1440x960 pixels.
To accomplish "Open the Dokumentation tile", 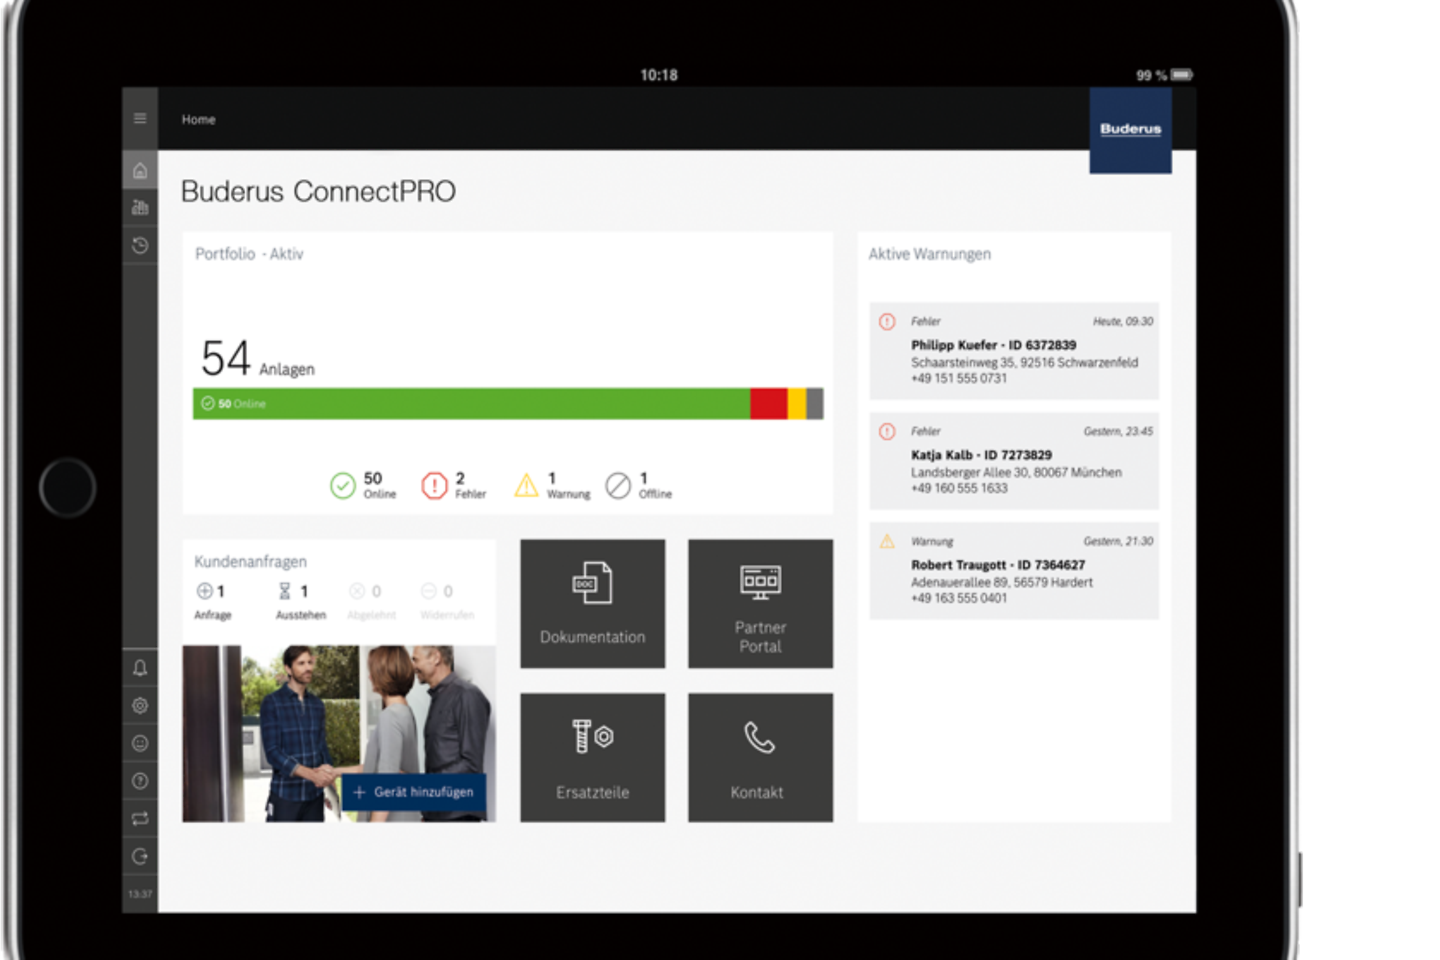I will pos(592,604).
